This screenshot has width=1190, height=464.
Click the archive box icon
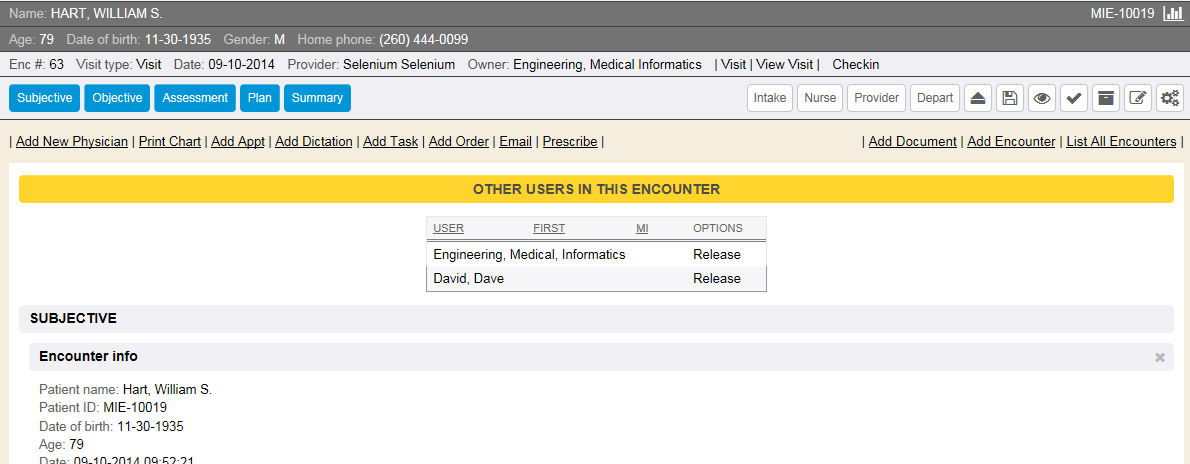pyautogui.click(x=1105, y=98)
